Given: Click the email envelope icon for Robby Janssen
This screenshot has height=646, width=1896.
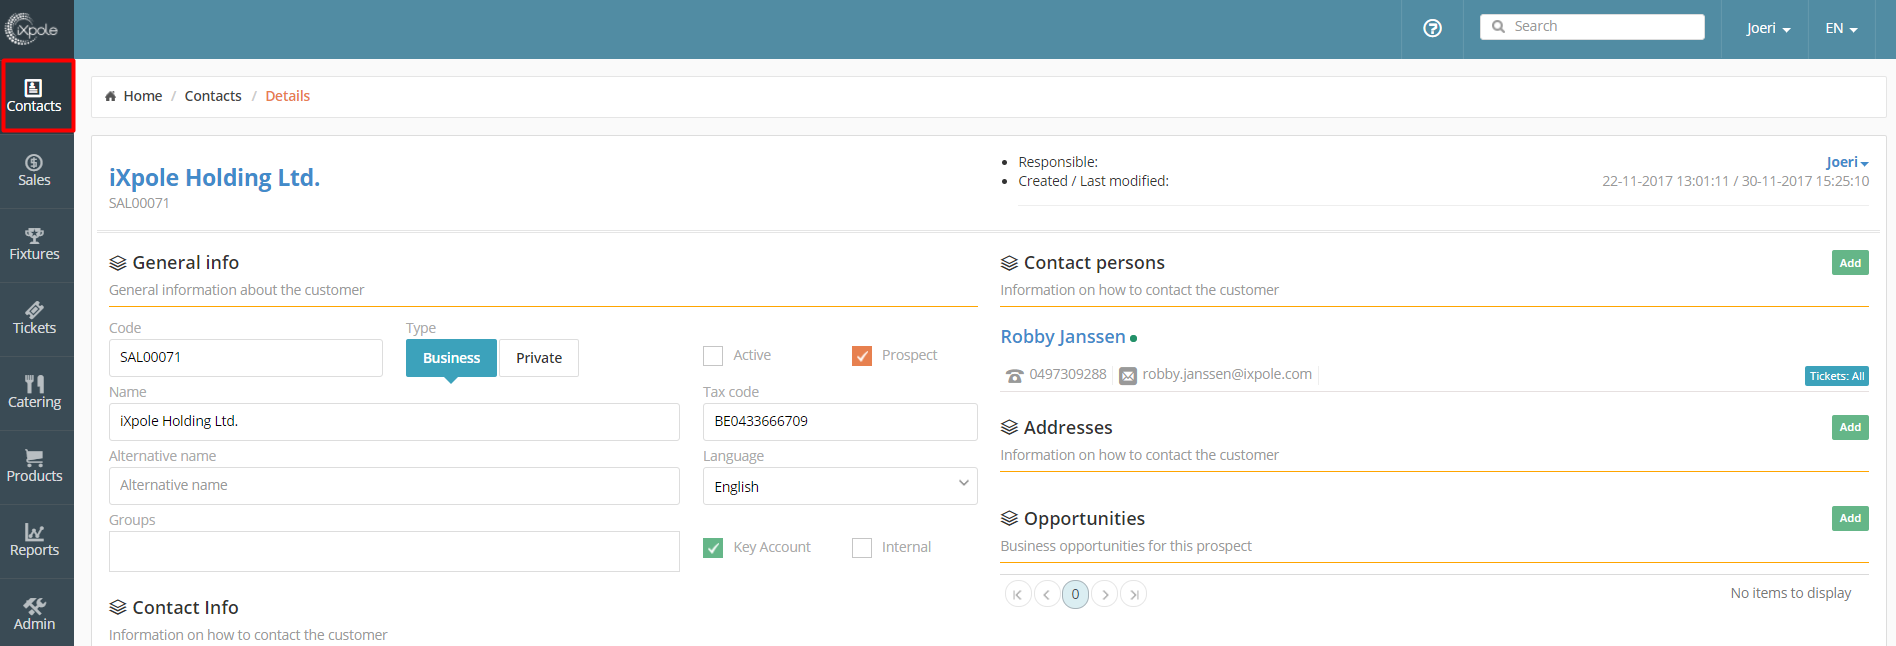Looking at the screenshot, I should [x=1128, y=376].
